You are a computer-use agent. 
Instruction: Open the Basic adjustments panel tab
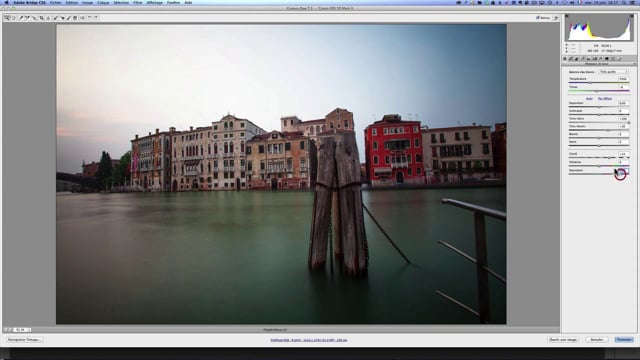pyautogui.click(x=565, y=59)
